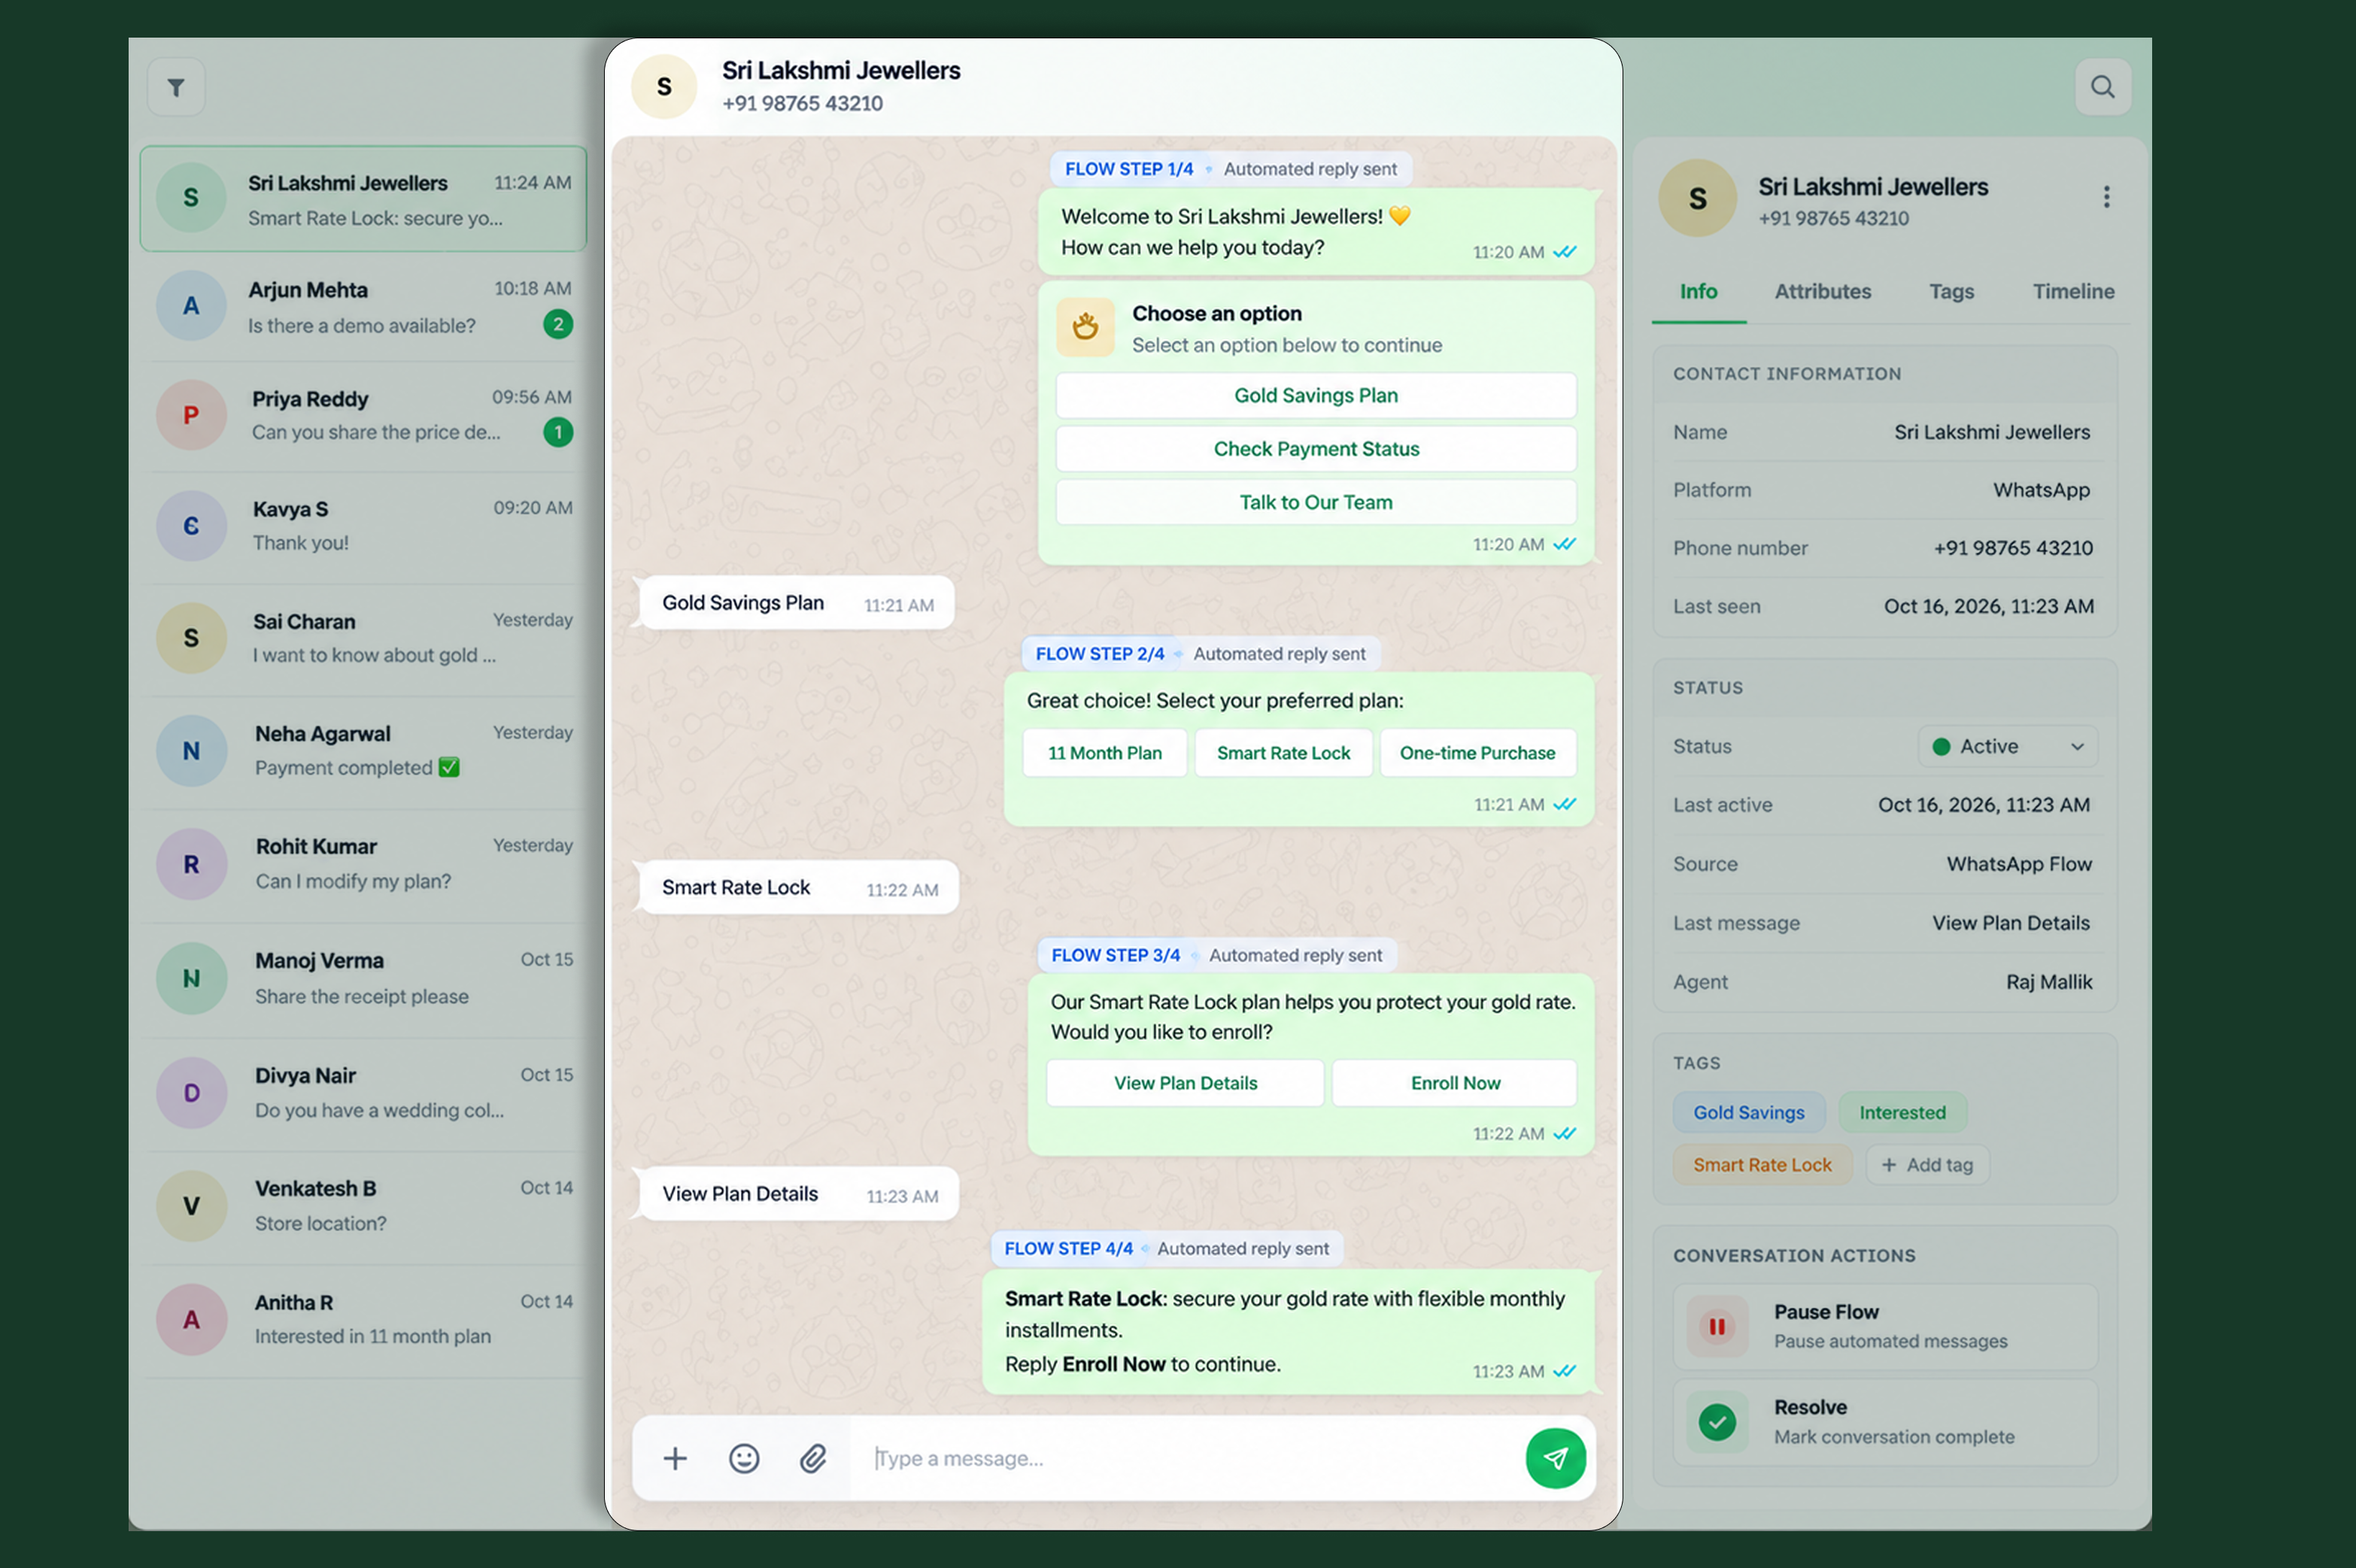Open the three-dot contact options menu
The height and width of the screenshot is (1568, 2356).
click(x=2106, y=196)
